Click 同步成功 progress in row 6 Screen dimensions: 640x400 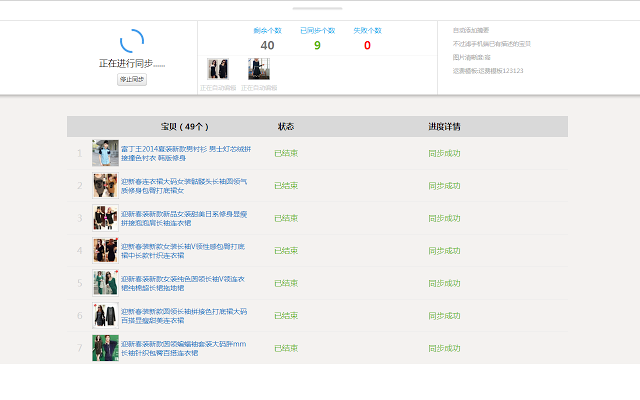click(444, 316)
